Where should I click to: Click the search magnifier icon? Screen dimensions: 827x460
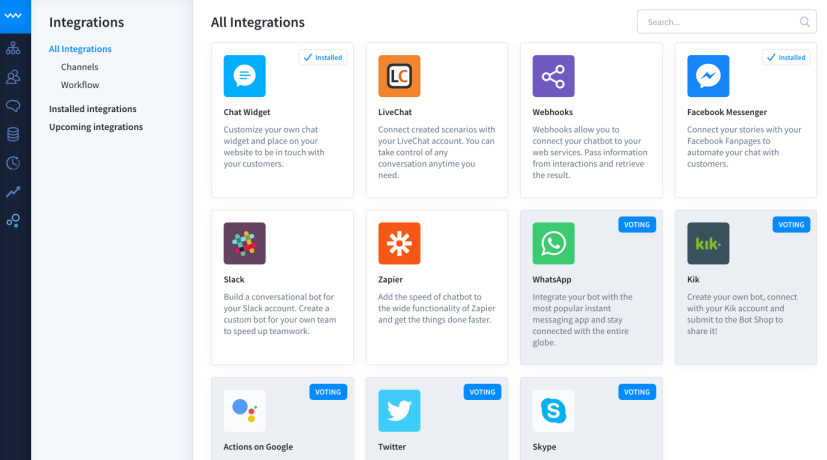(x=805, y=22)
